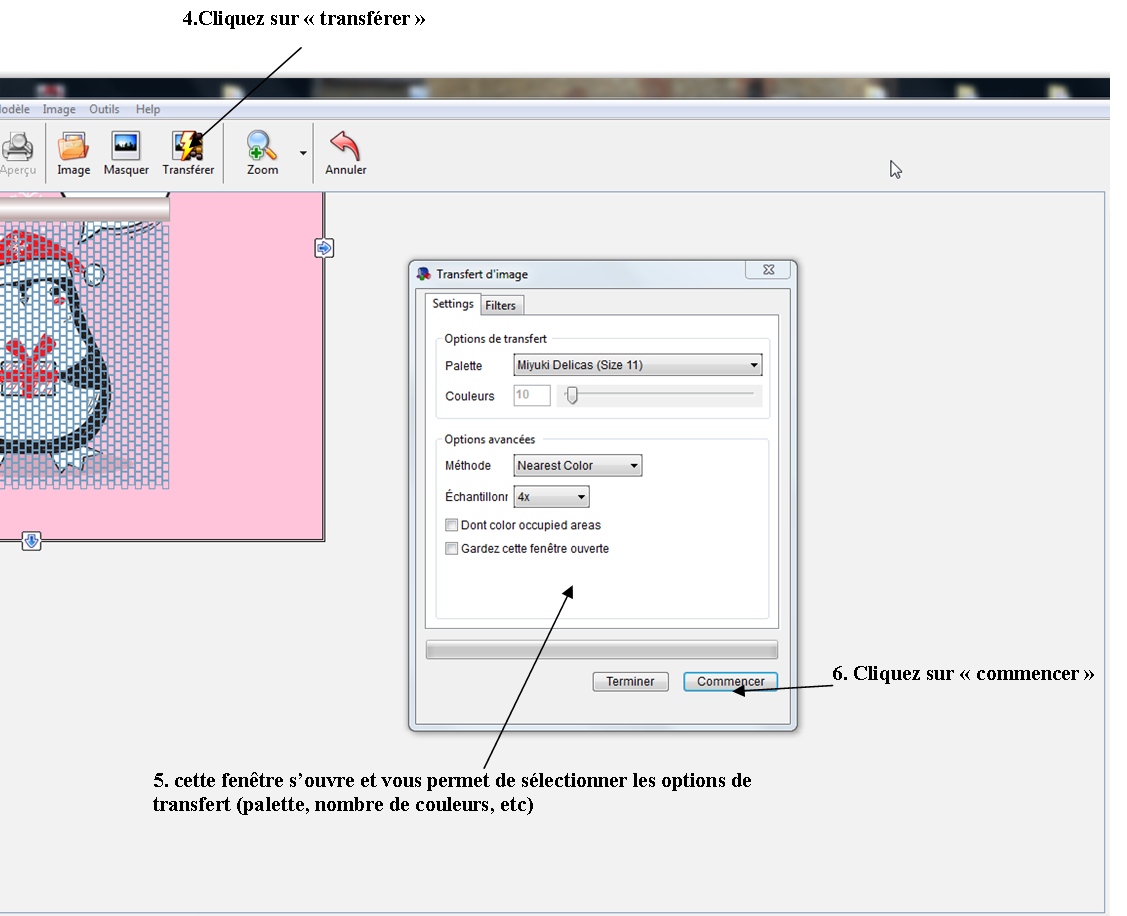Expand the Zoom dropdown arrow
The image size is (1127, 916).
(302, 154)
